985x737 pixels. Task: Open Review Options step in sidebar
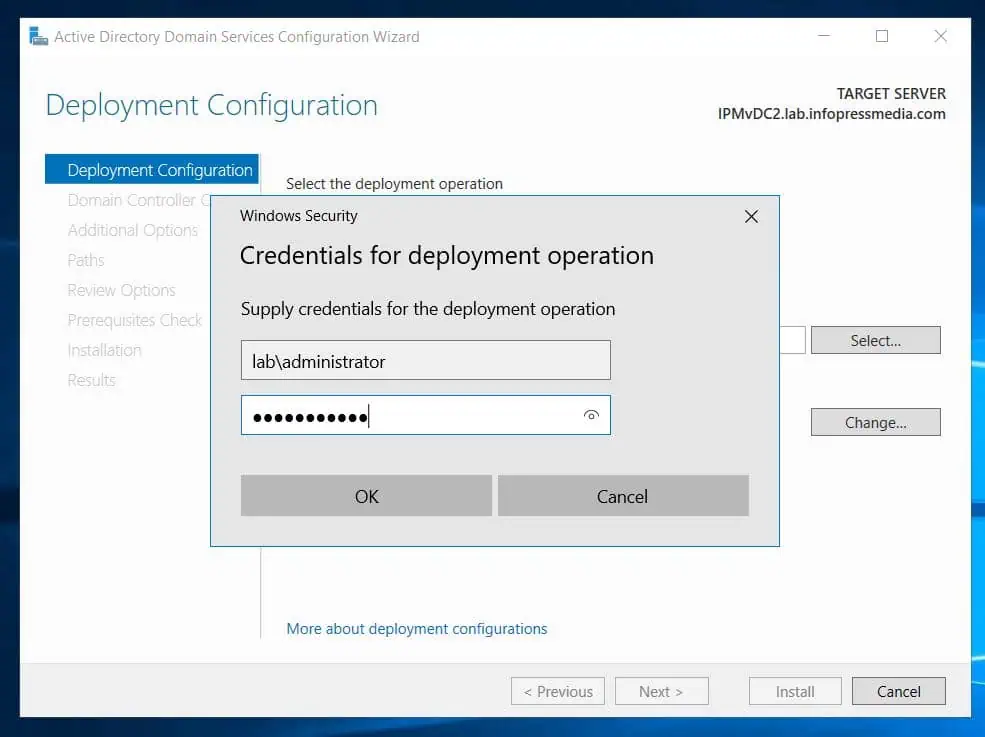pos(121,290)
